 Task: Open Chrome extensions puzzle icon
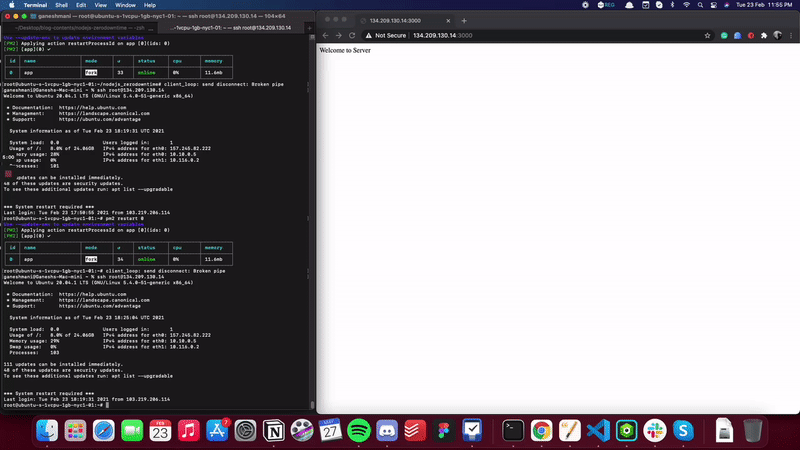coord(762,34)
